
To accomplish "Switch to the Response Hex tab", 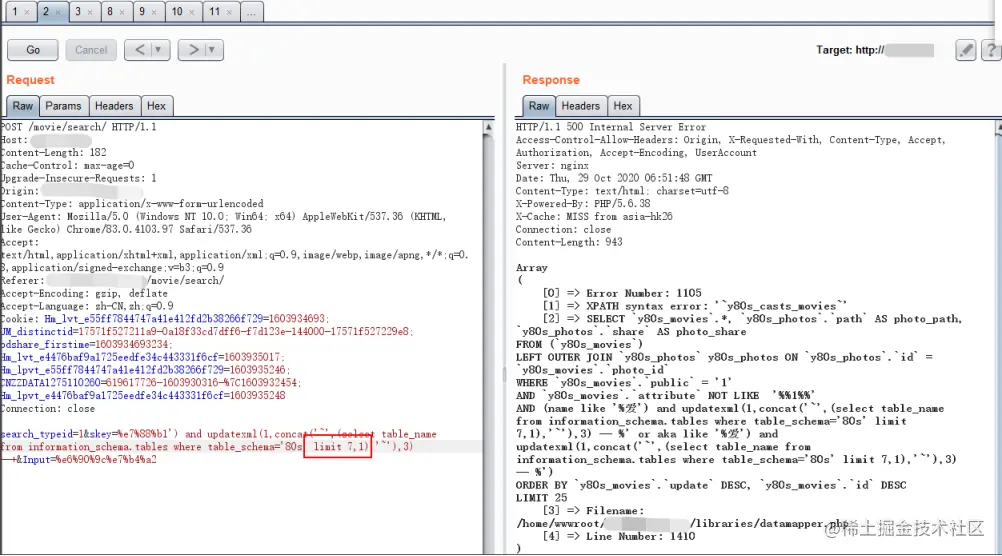I will pos(623,106).
